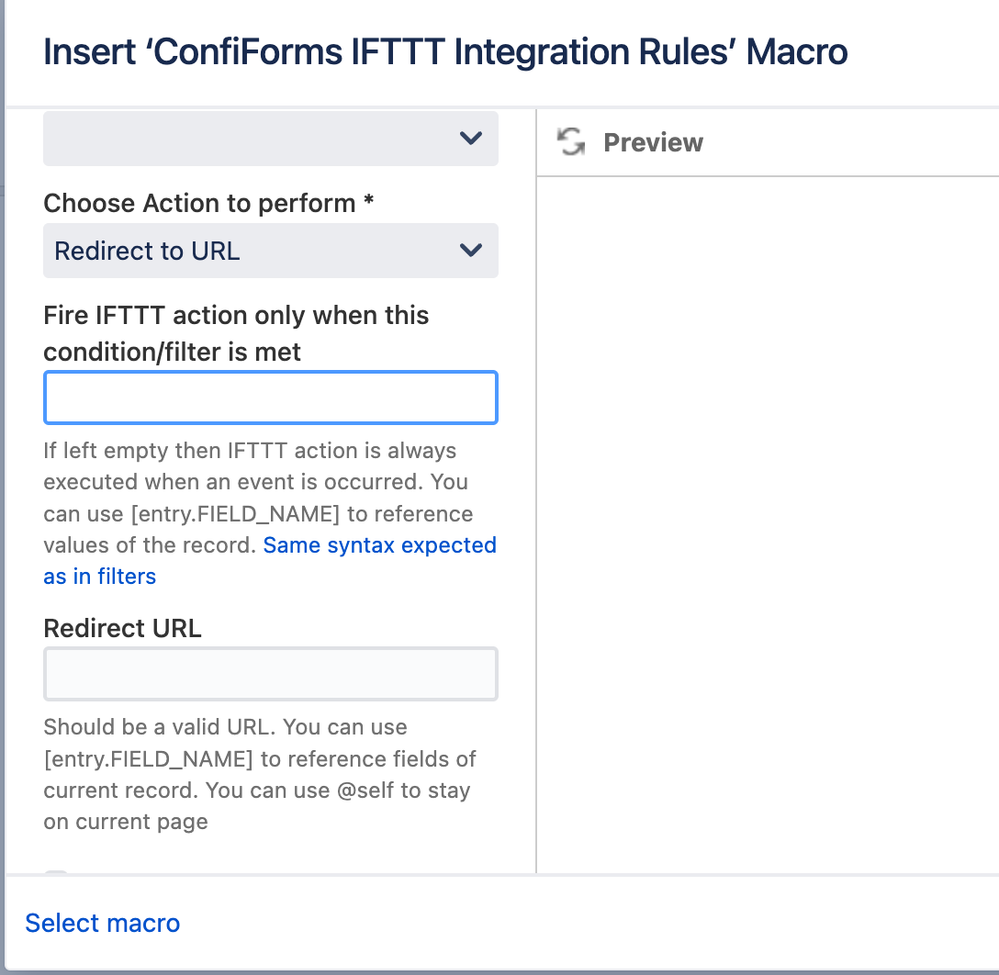This screenshot has width=999, height=975.
Task: Click the 'Redirect URL' field label
Action: point(122,628)
